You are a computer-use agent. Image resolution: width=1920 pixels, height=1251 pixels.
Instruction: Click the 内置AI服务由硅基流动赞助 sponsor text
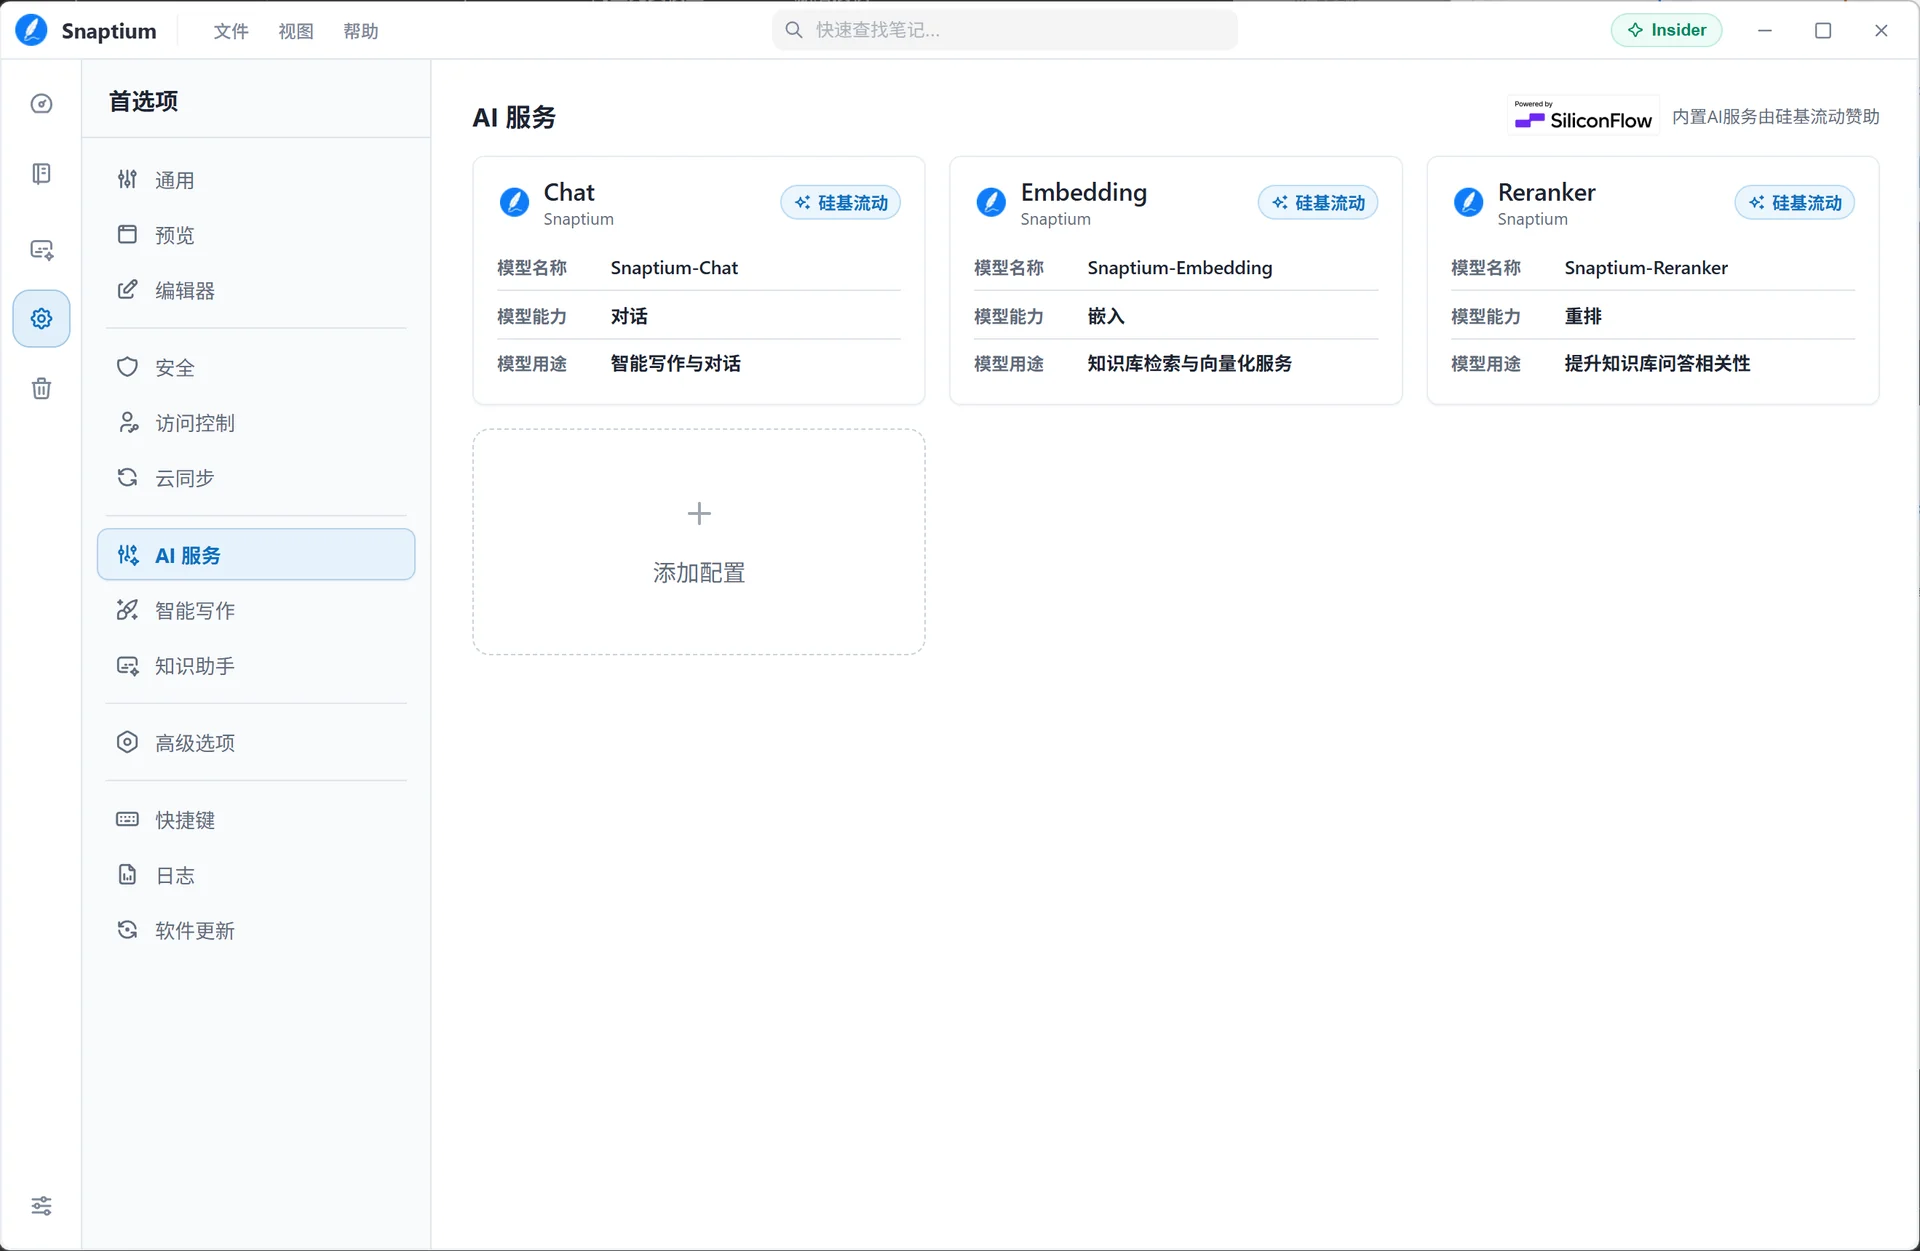(1776, 117)
